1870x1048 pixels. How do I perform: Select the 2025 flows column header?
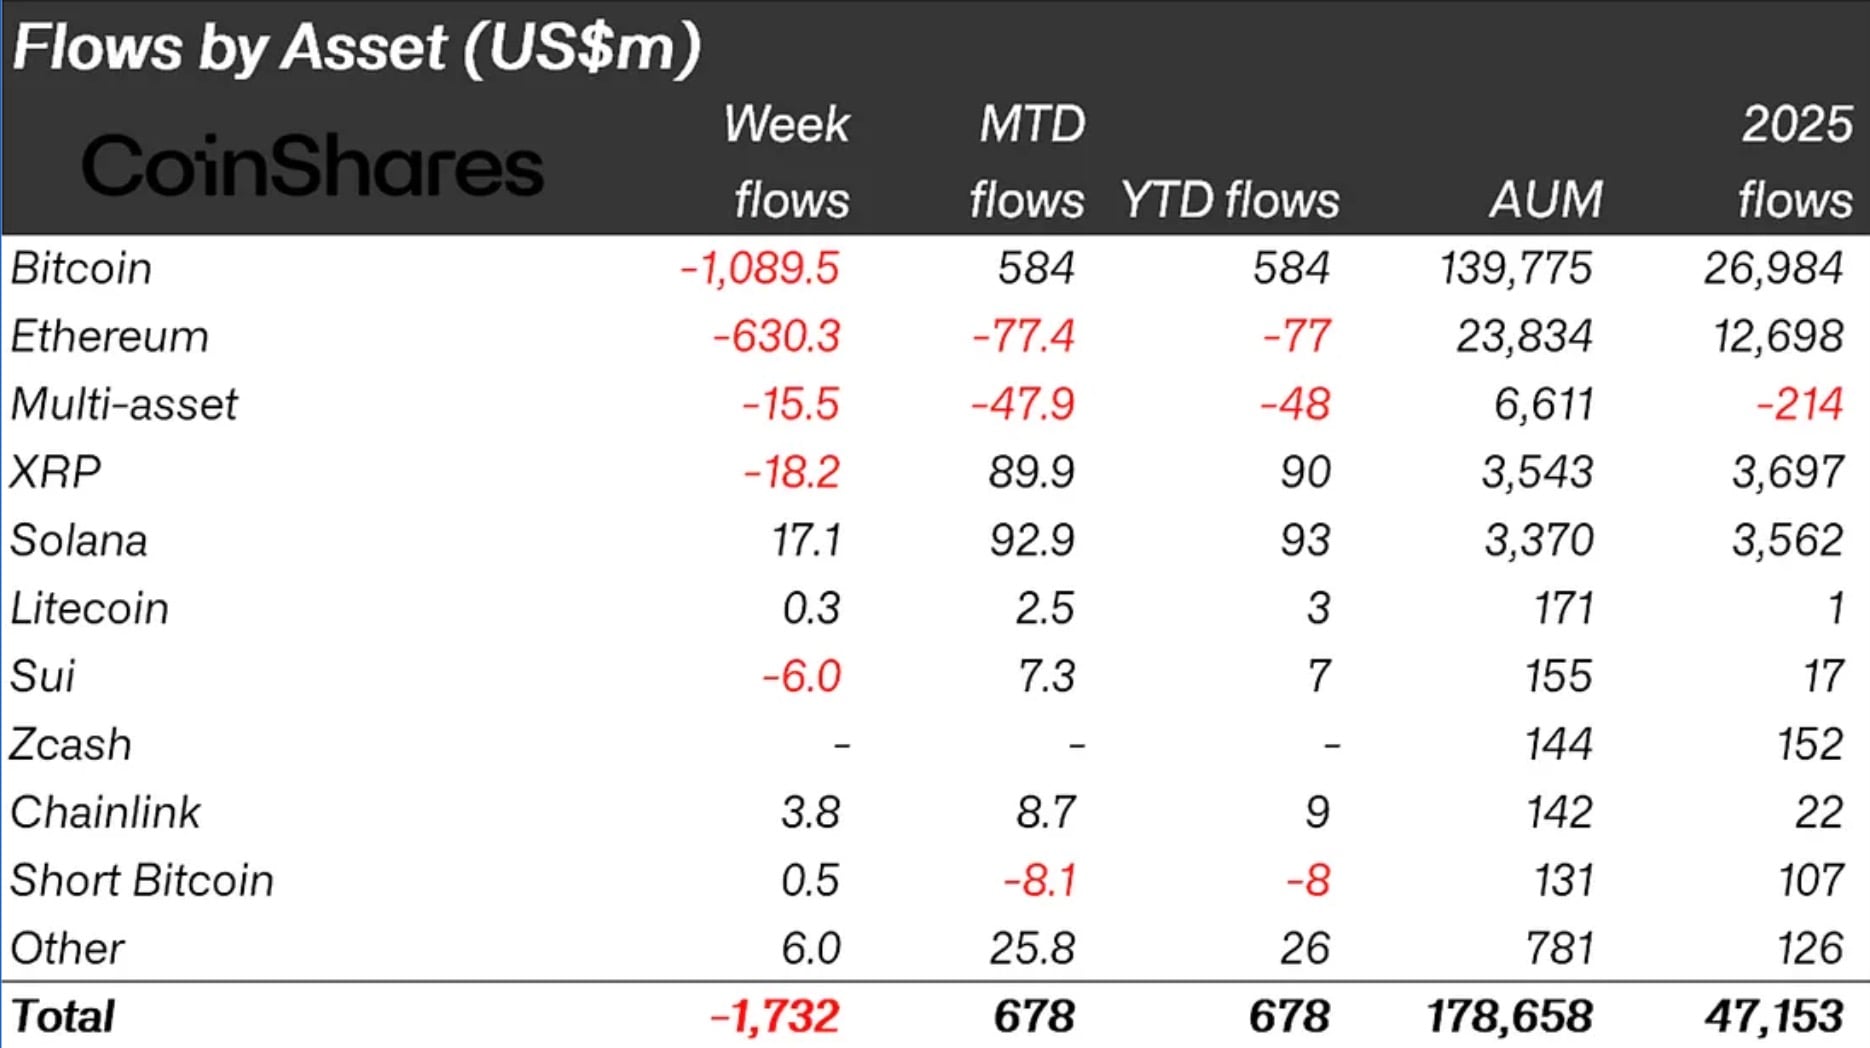[1796, 162]
